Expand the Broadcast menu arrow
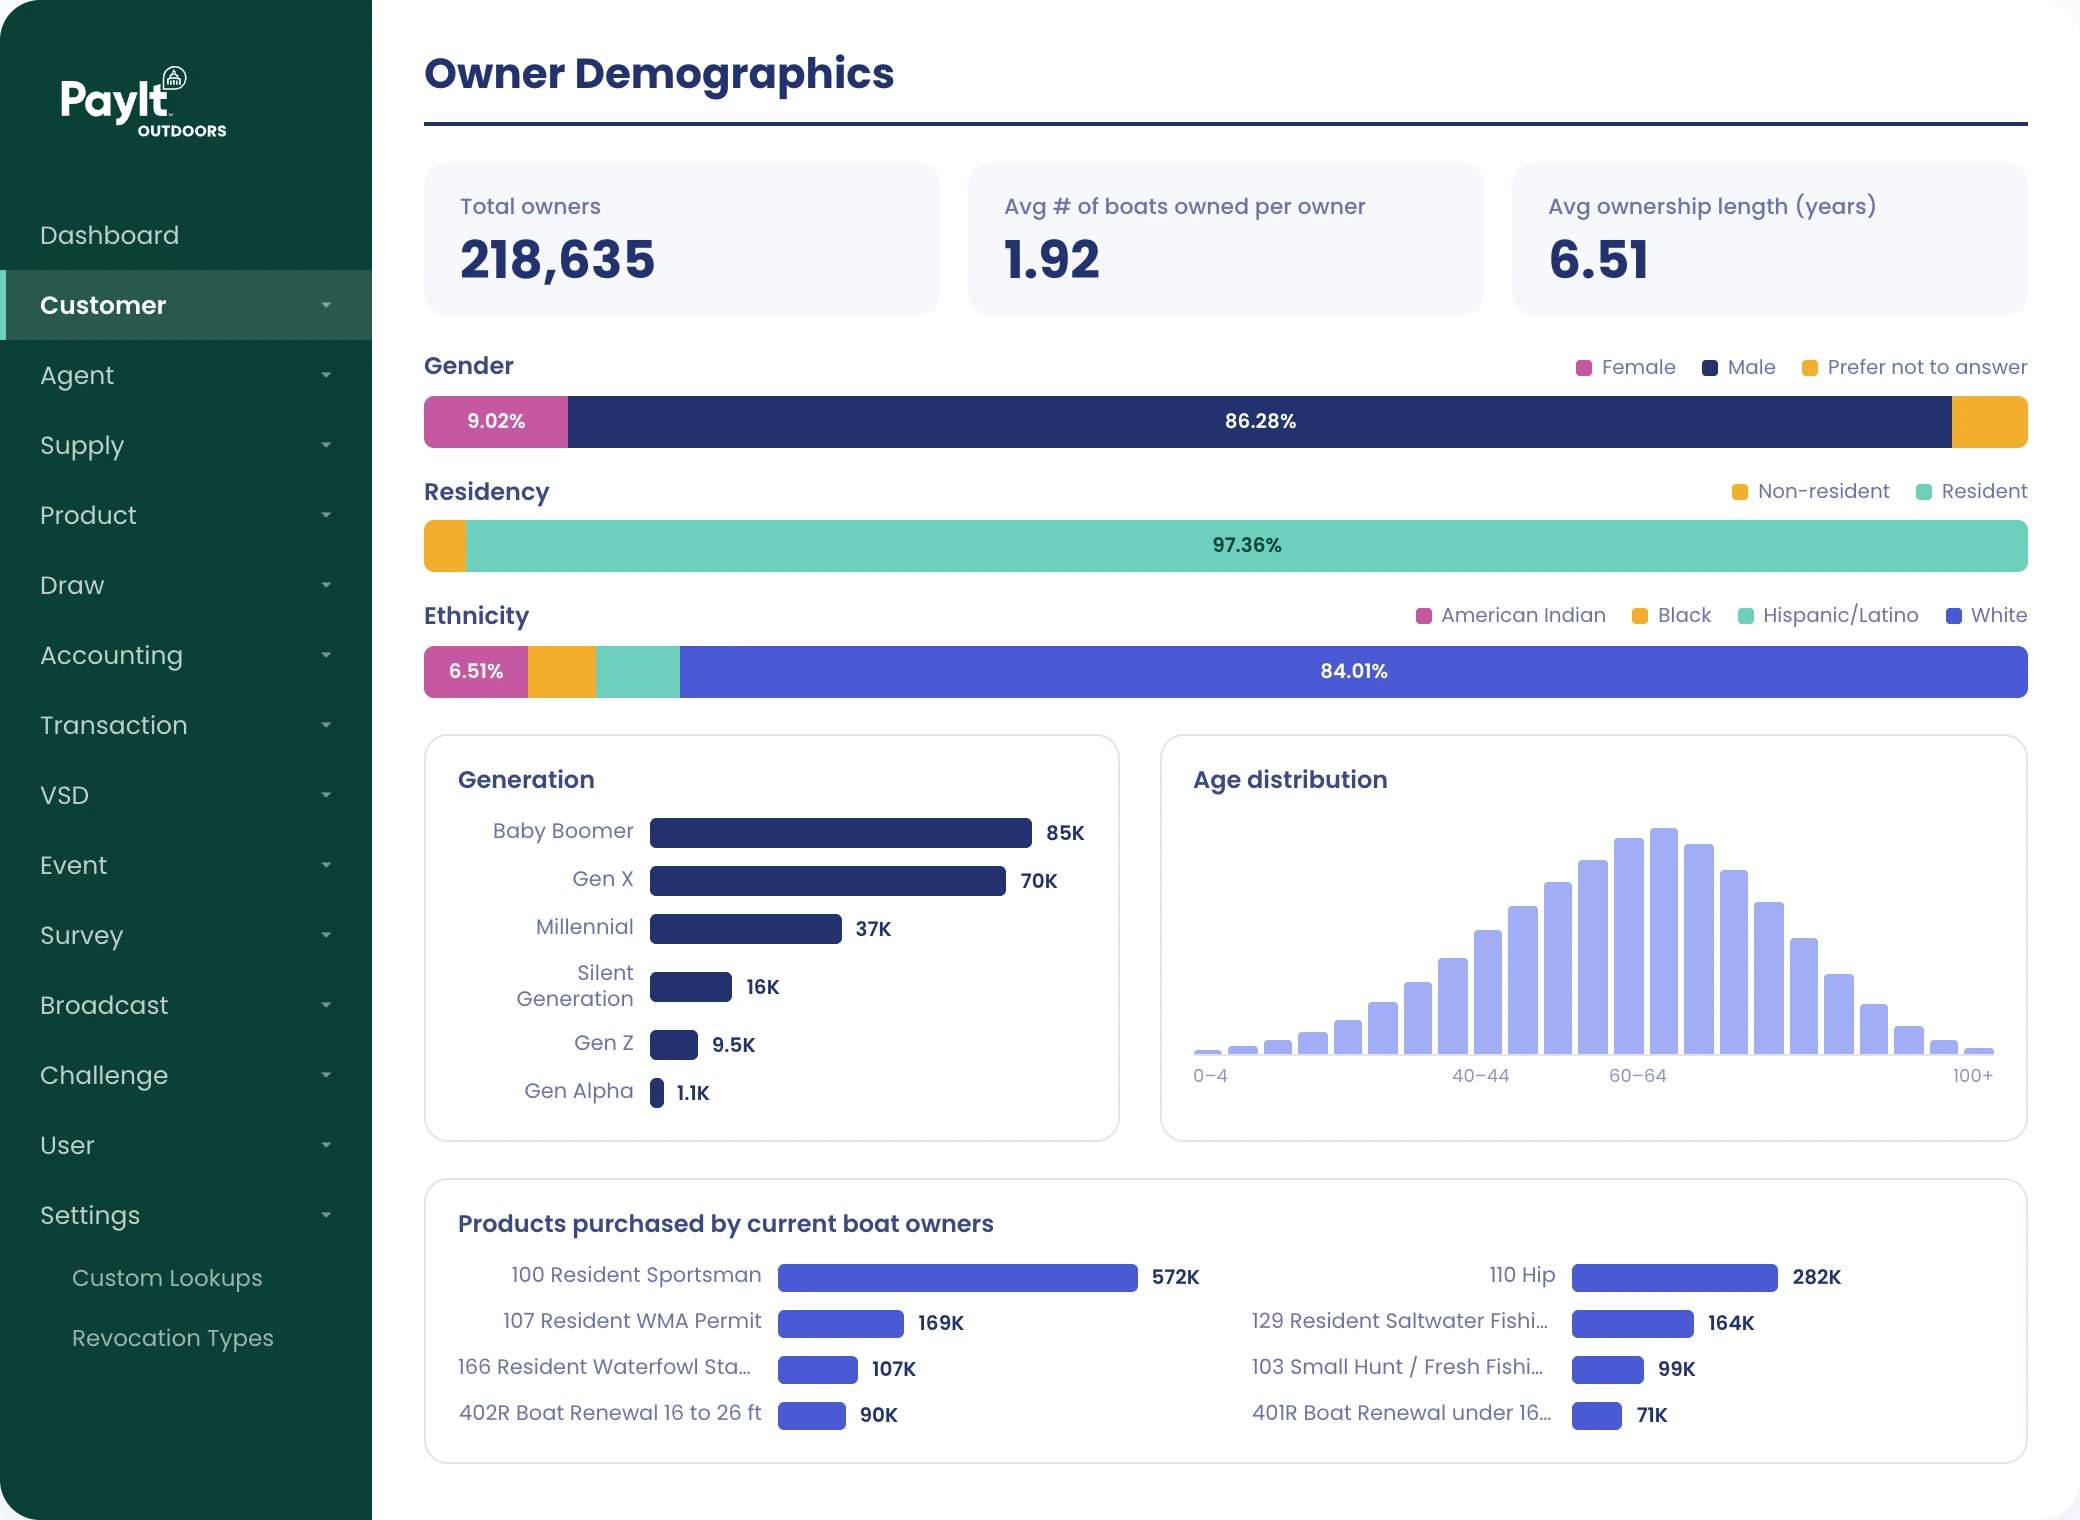The height and width of the screenshot is (1520, 2080). point(326,1005)
